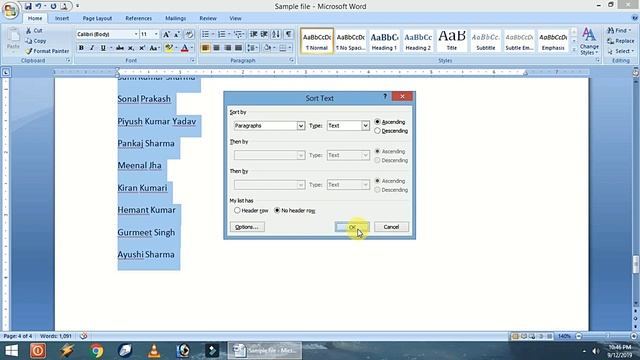Open the Sort Text help button
Image resolution: width=640 pixels, height=360 pixels.
(x=384, y=96)
